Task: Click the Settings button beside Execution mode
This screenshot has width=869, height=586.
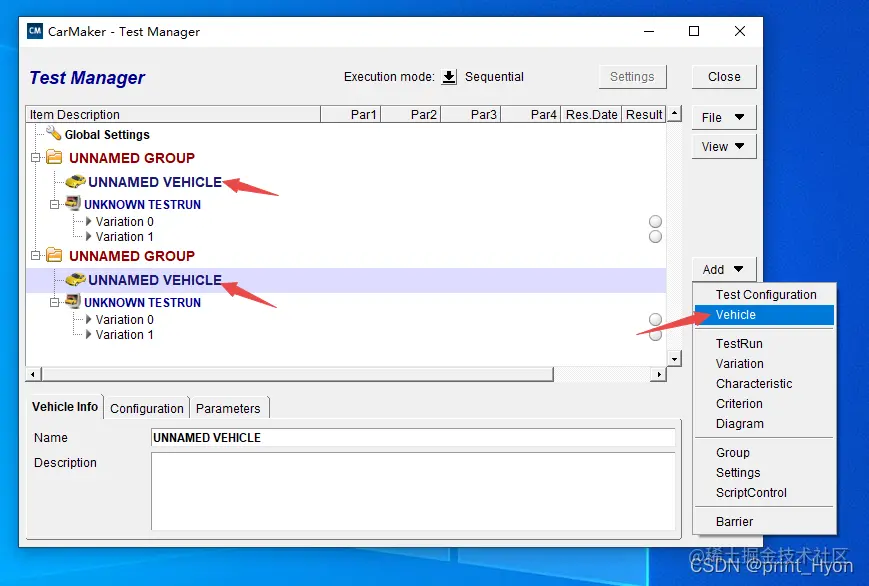Action: tap(632, 77)
